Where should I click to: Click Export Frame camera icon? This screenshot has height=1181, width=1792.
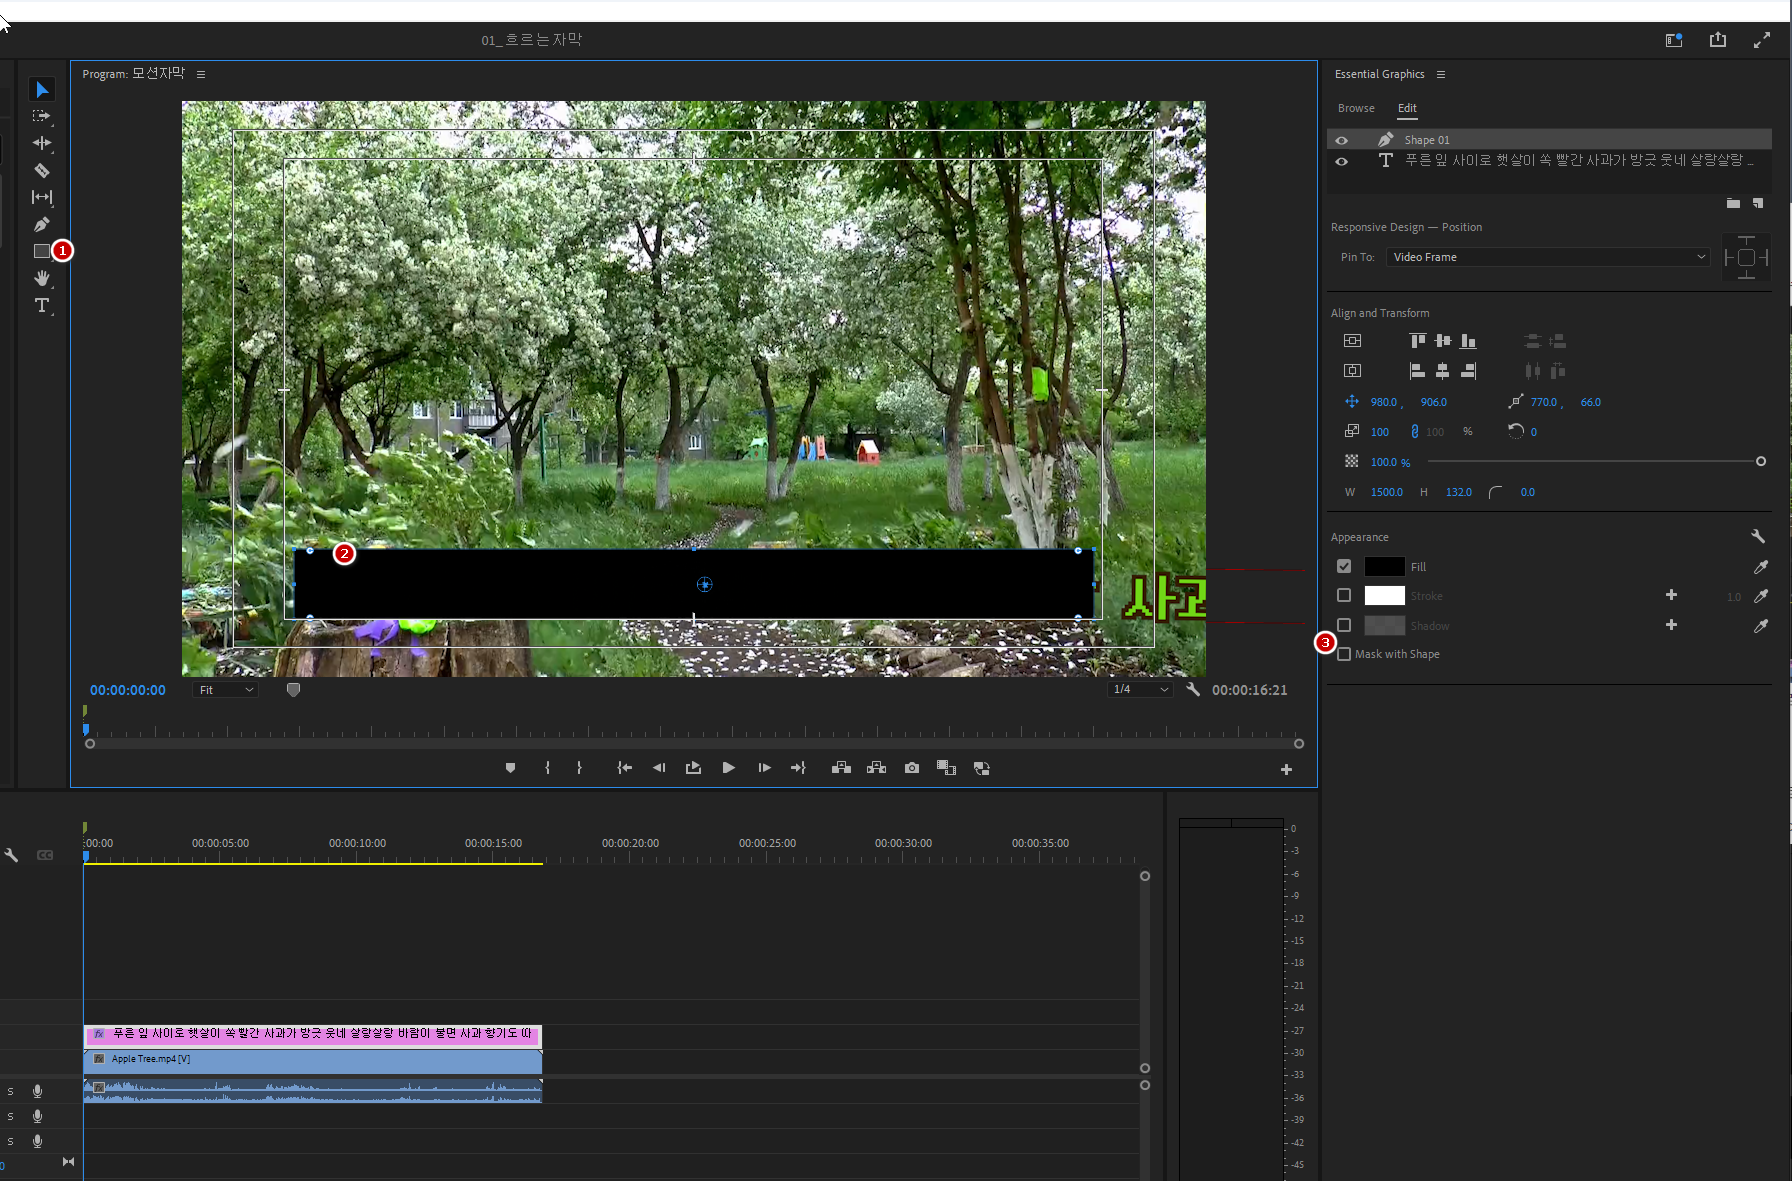click(912, 768)
